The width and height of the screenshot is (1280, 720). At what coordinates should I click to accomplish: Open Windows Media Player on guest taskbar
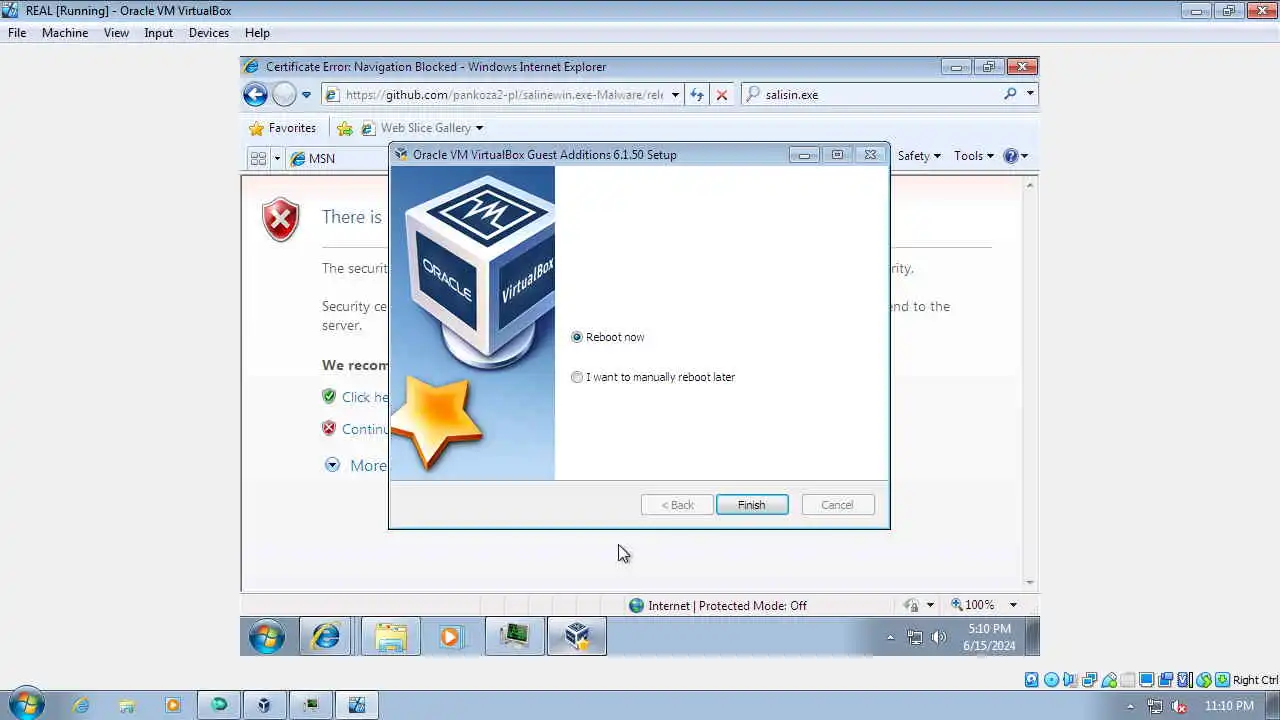tap(450, 636)
